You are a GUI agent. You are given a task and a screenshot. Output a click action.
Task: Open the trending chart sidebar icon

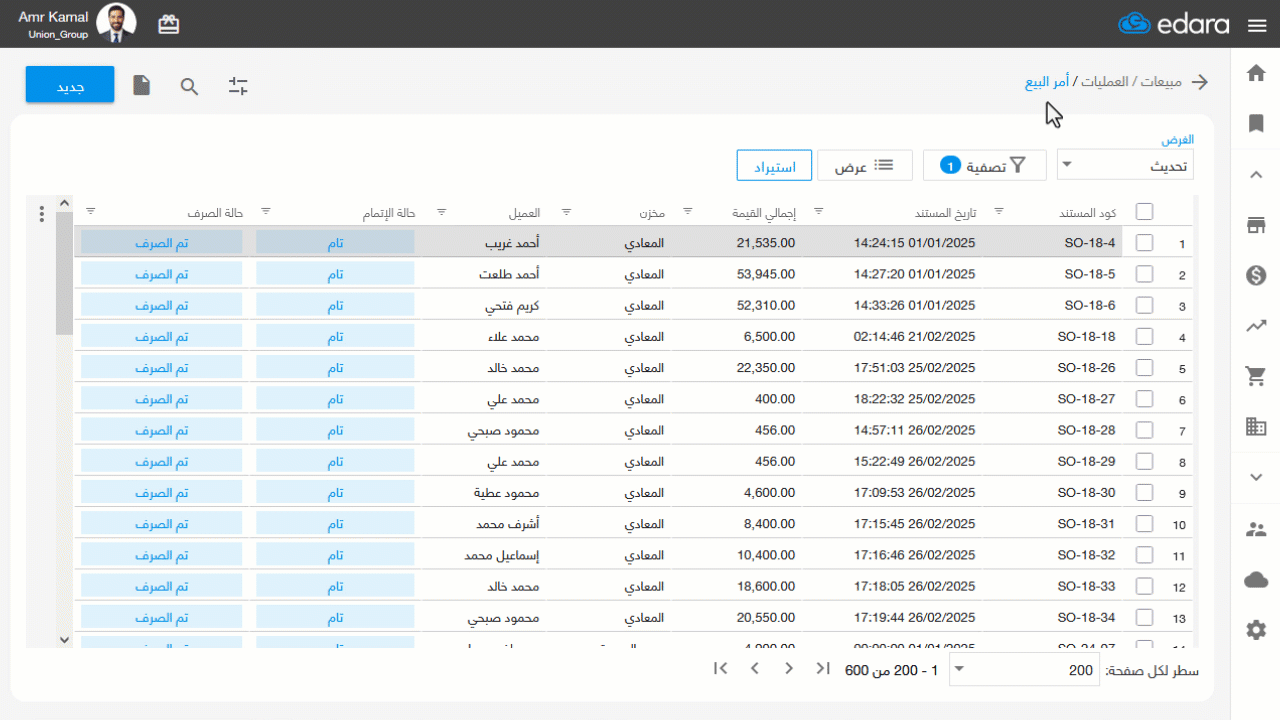[1257, 326]
